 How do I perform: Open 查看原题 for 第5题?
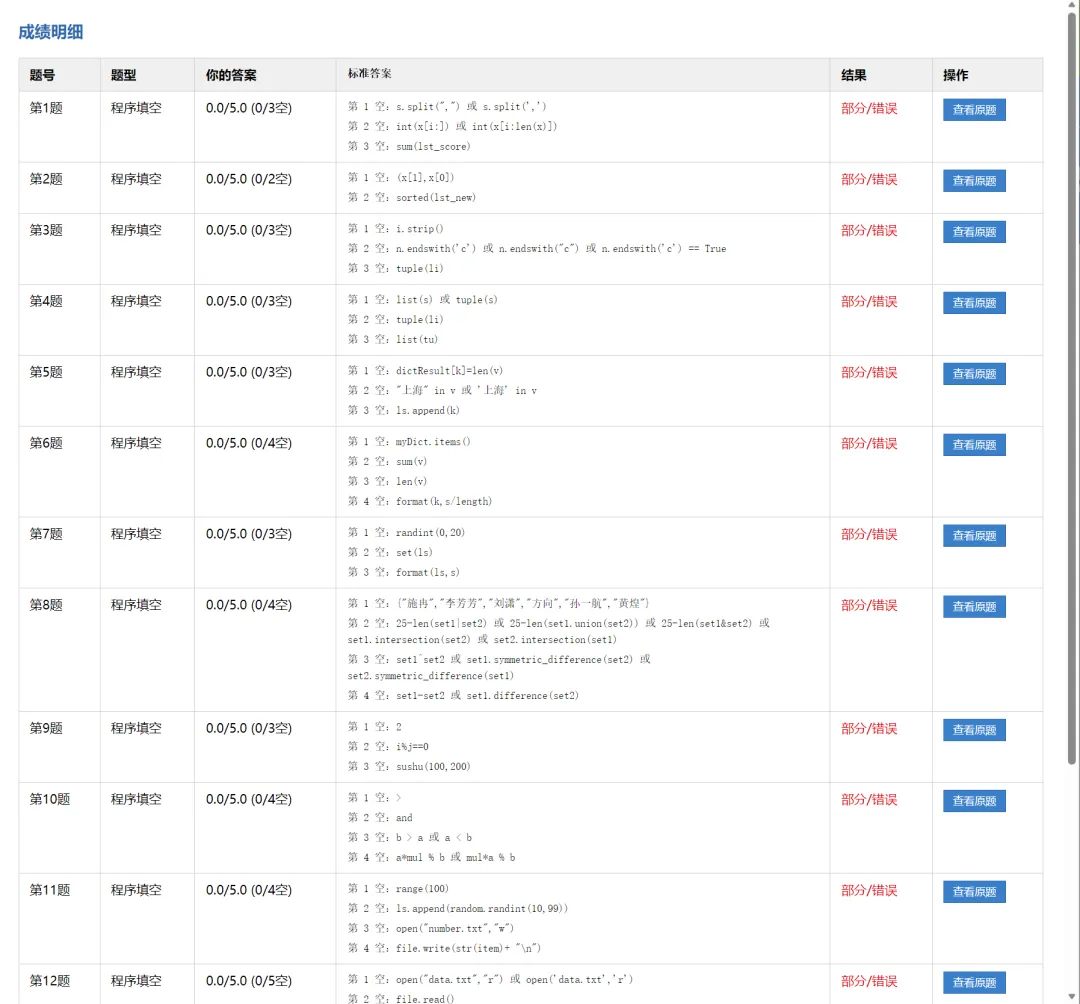(974, 373)
